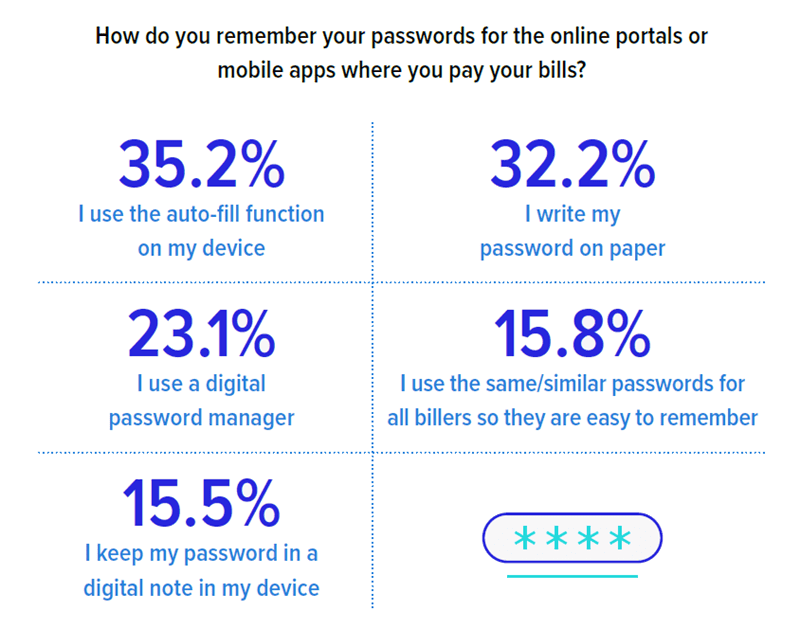Select the 'I use the auto-fill function' text
The height and width of the screenshot is (629, 800).
coord(202,214)
